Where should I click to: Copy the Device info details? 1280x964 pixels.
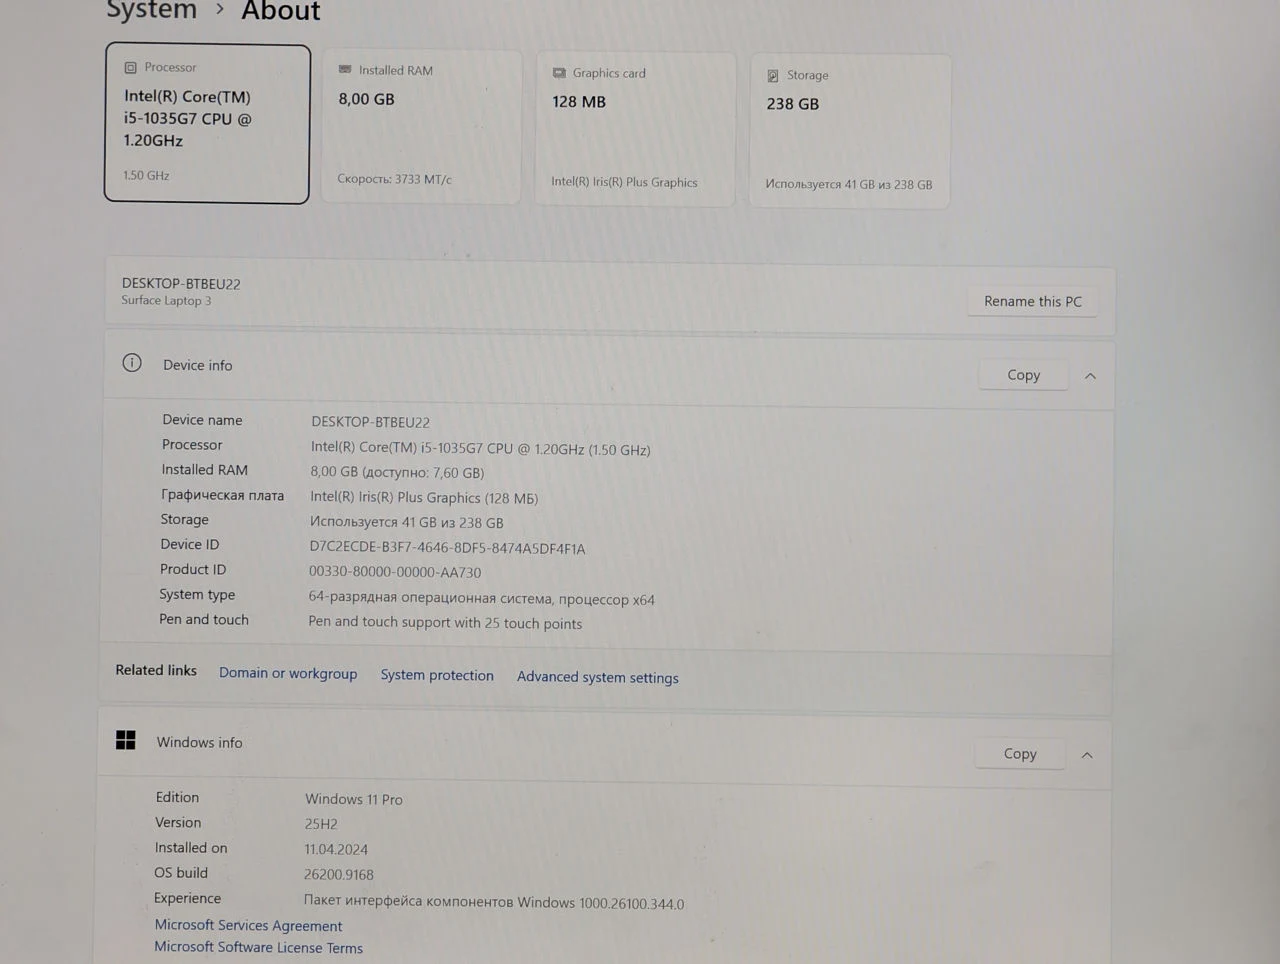click(1023, 375)
